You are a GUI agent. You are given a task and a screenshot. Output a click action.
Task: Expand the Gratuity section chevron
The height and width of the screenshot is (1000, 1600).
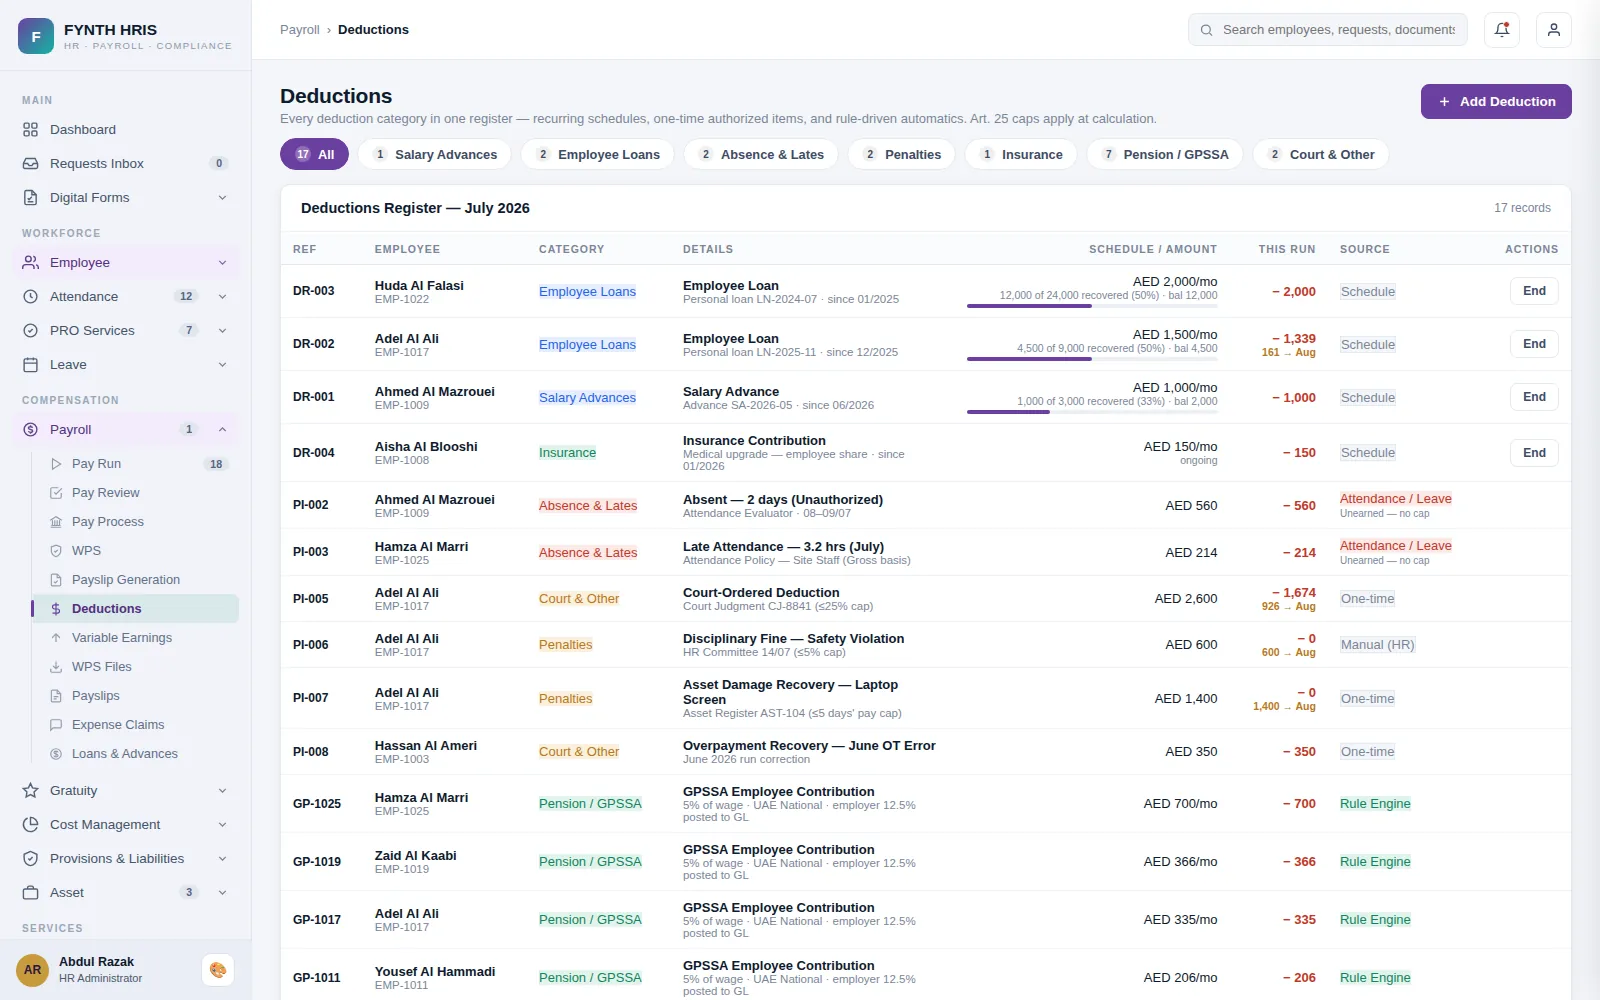coord(222,791)
